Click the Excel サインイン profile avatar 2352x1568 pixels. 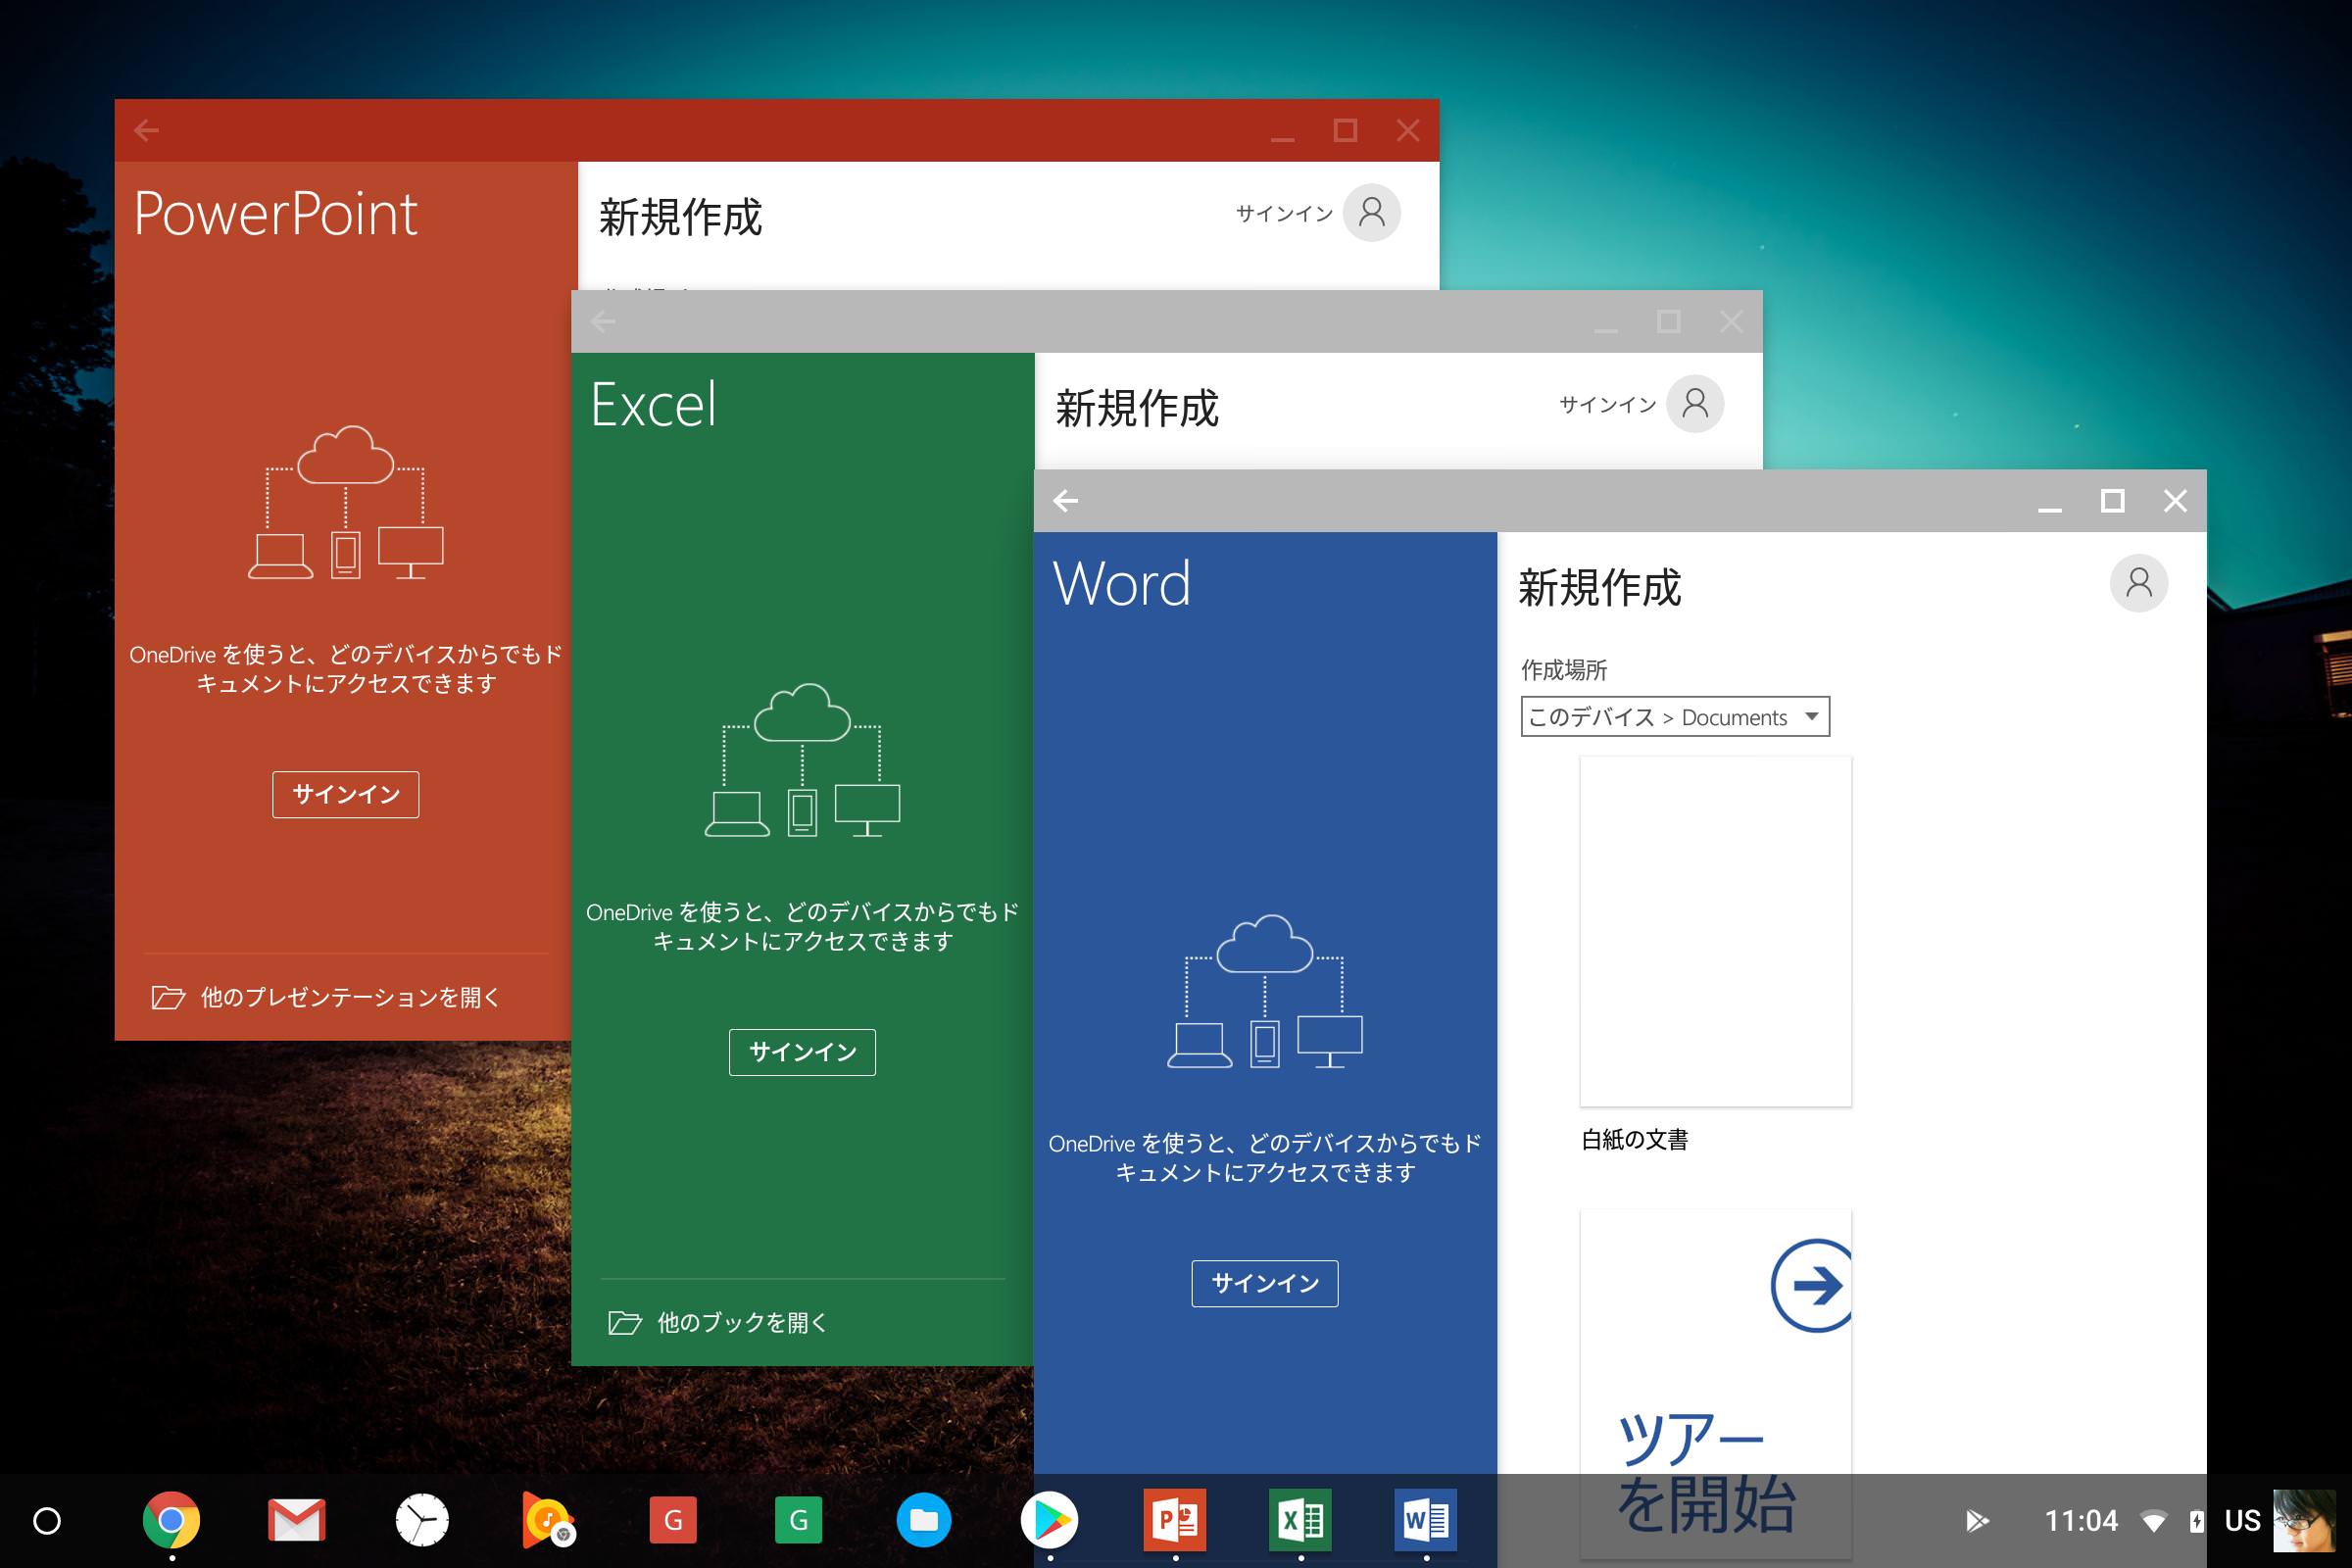click(x=1694, y=404)
